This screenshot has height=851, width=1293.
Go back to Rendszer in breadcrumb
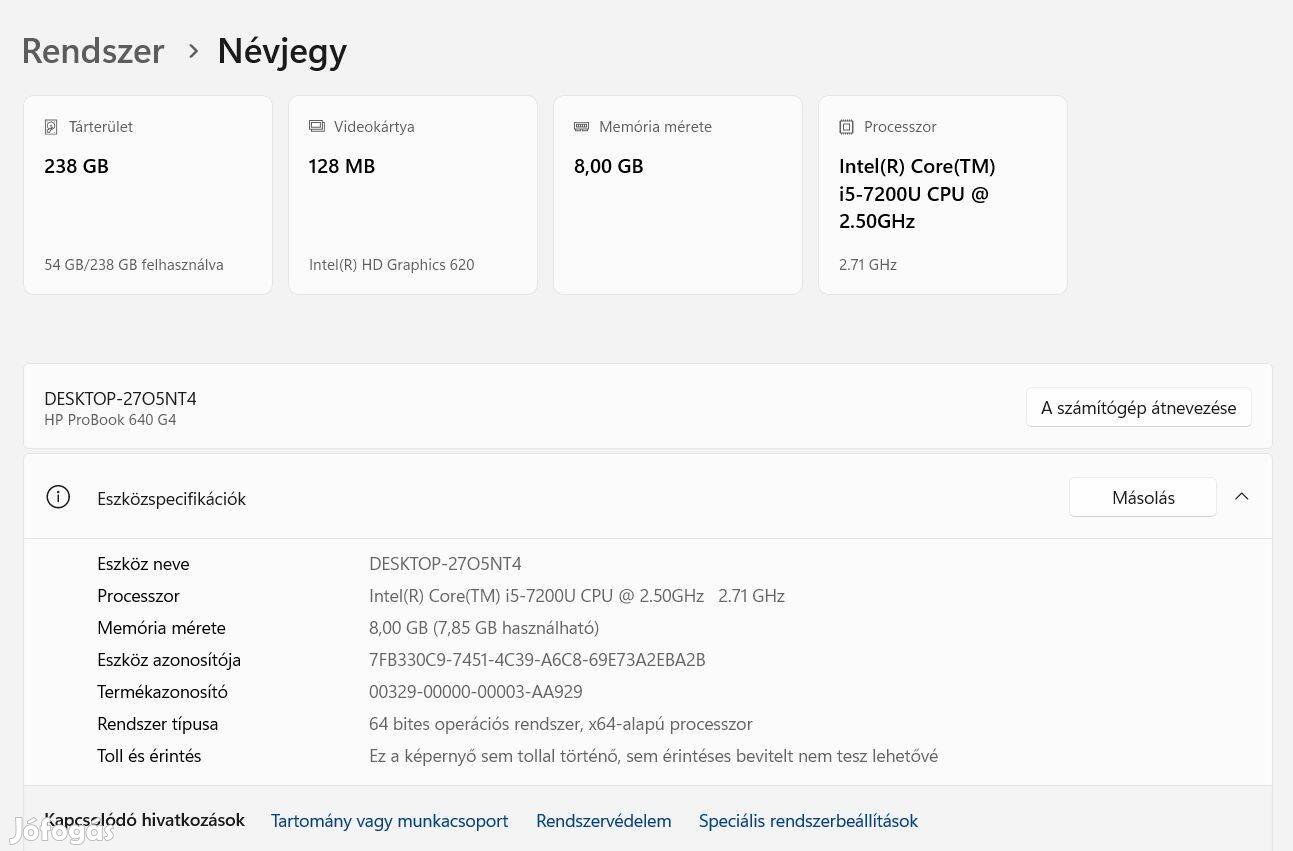point(93,51)
